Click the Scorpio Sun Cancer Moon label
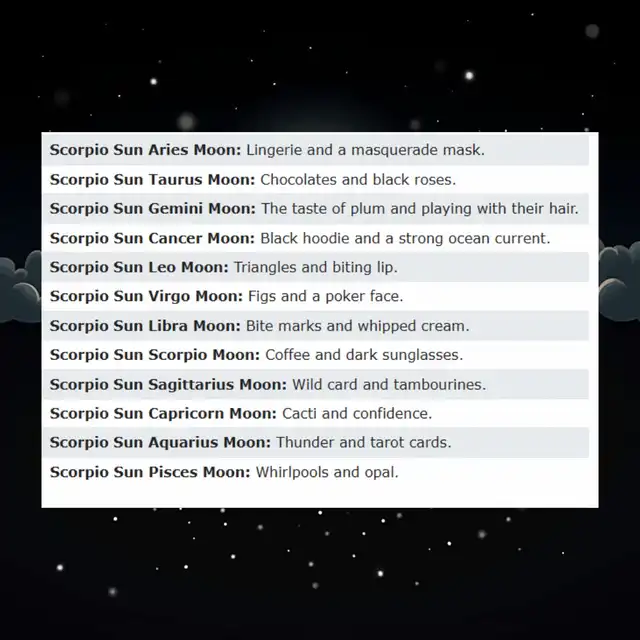 152,238
